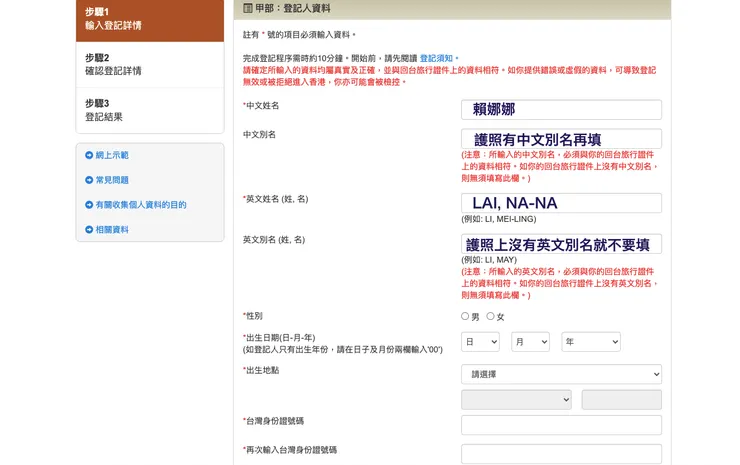Open the 登記須知 link
This screenshot has width=740, height=465.
pos(436,58)
